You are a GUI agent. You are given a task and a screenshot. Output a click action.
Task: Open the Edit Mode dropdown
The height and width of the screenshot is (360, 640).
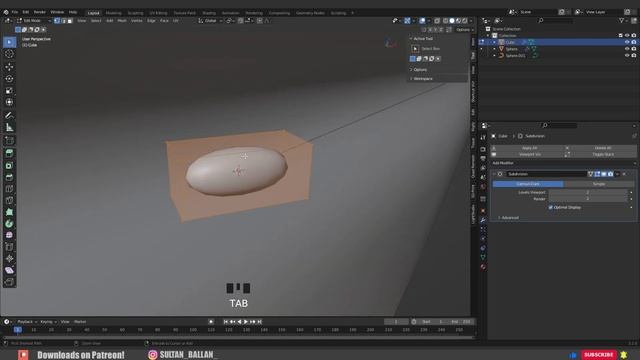(34, 20)
